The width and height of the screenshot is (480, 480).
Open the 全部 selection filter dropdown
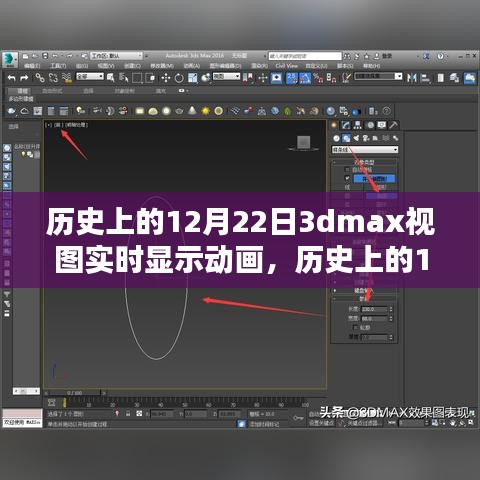click(x=90, y=76)
